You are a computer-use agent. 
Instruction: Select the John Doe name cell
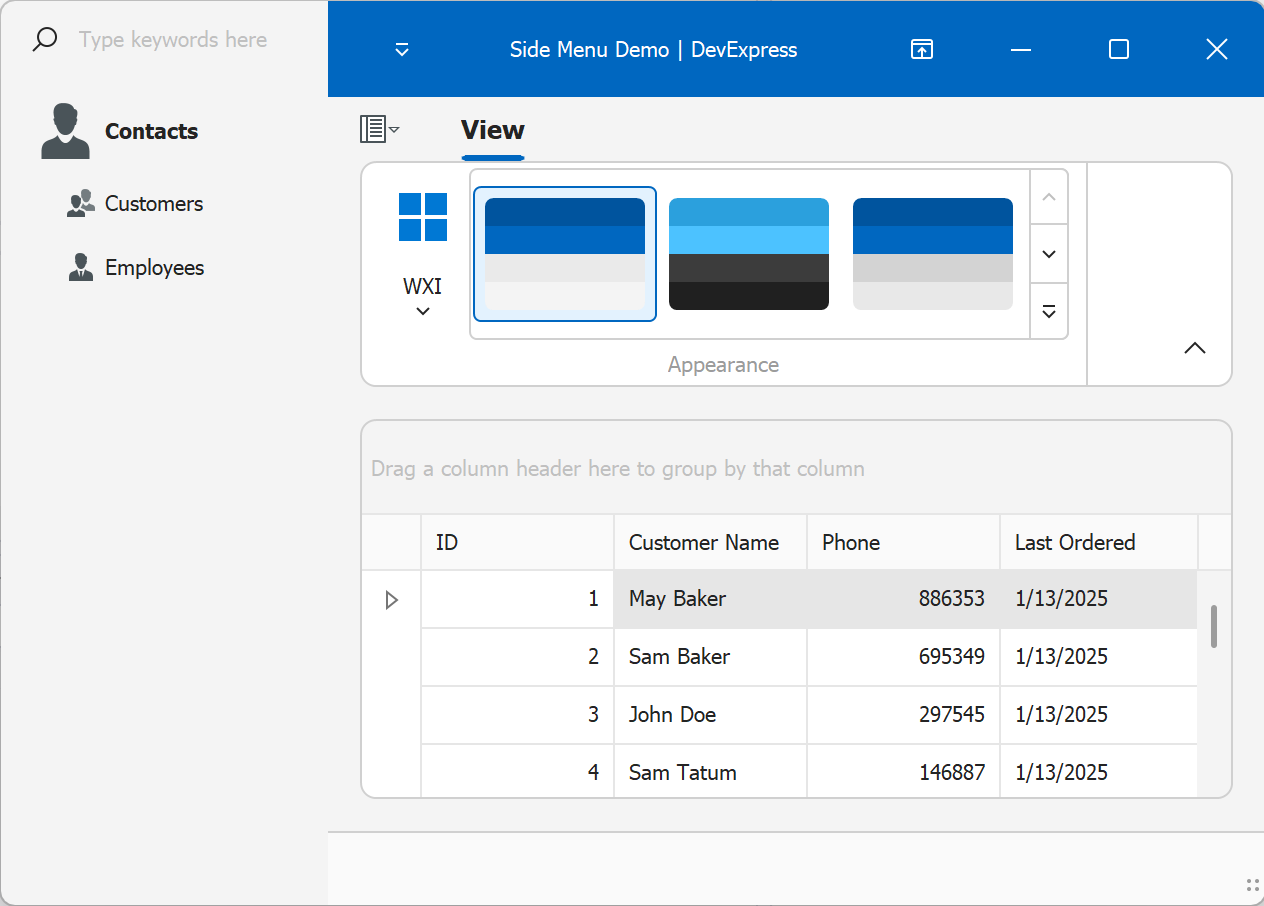(711, 715)
